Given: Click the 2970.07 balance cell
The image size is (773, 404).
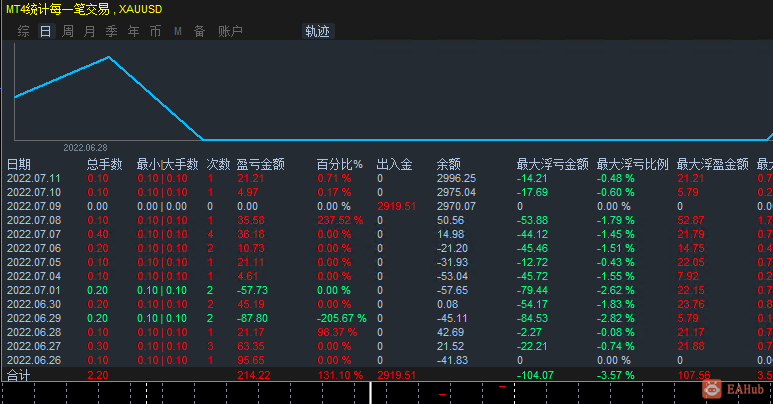Looking at the screenshot, I should pyautogui.click(x=457, y=206).
